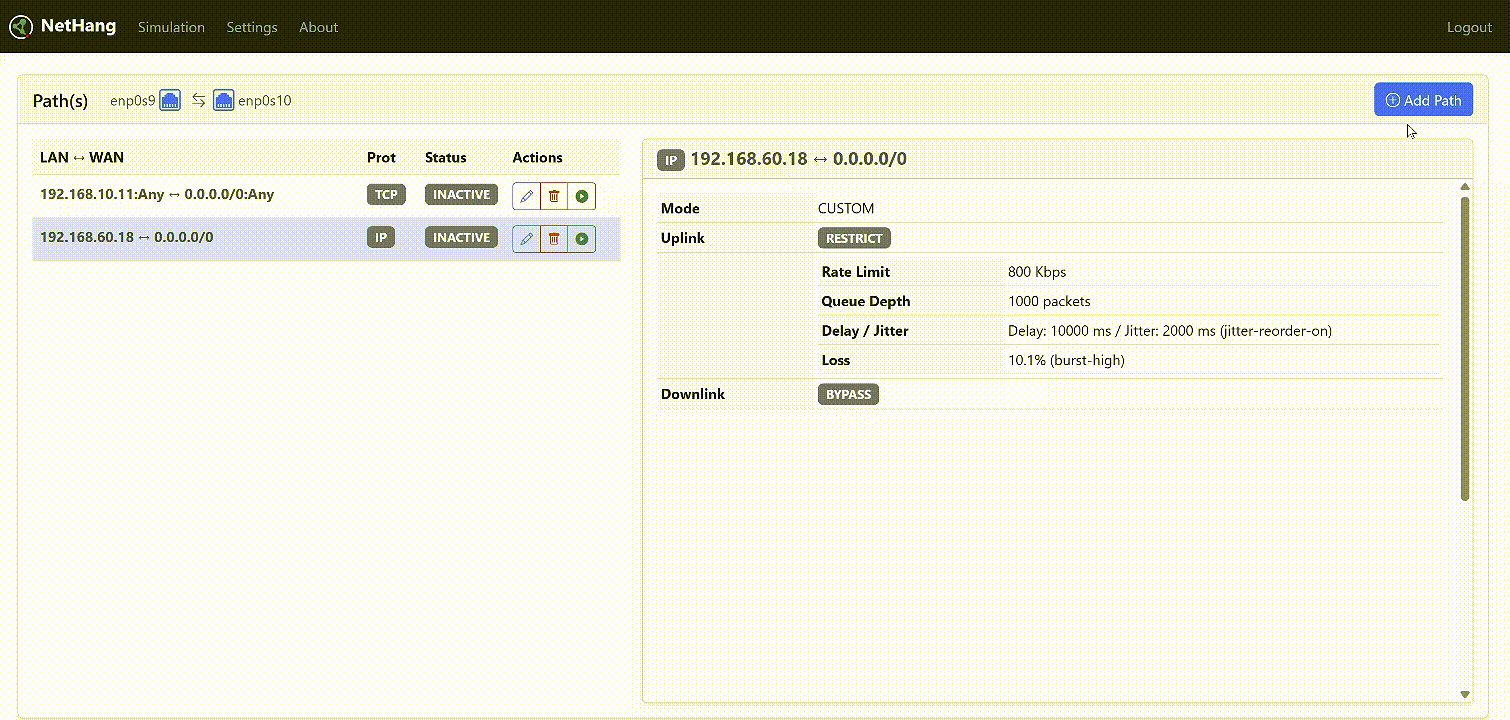Click detail panel scrollbar up arrow
Viewport: 1510px width, 720px height.
pyautogui.click(x=1465, y=187)
